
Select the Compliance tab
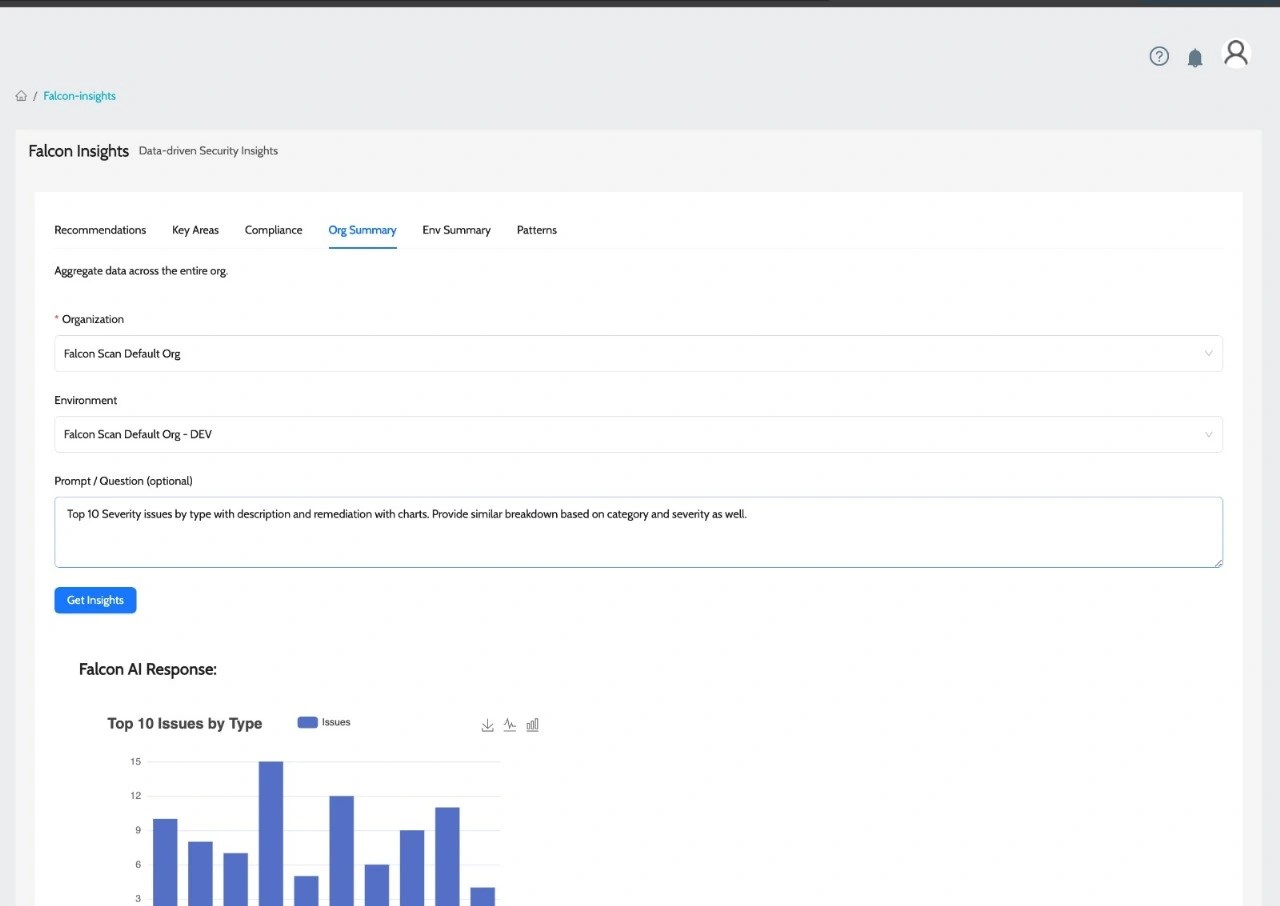point(273,230)
